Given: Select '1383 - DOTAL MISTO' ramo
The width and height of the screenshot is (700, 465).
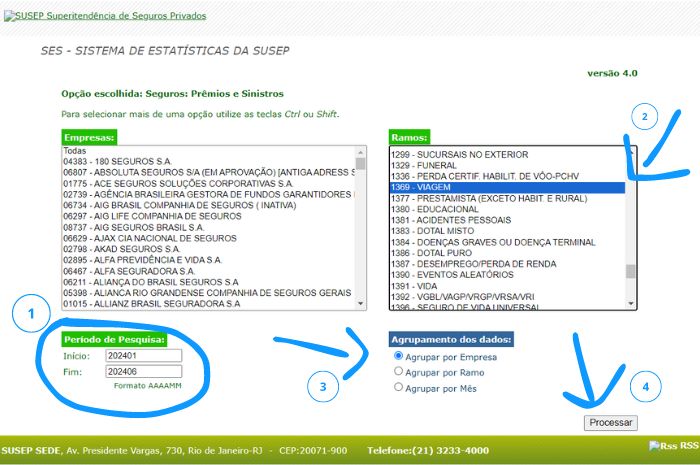Looking at the screenshot, I should [508, 231].
